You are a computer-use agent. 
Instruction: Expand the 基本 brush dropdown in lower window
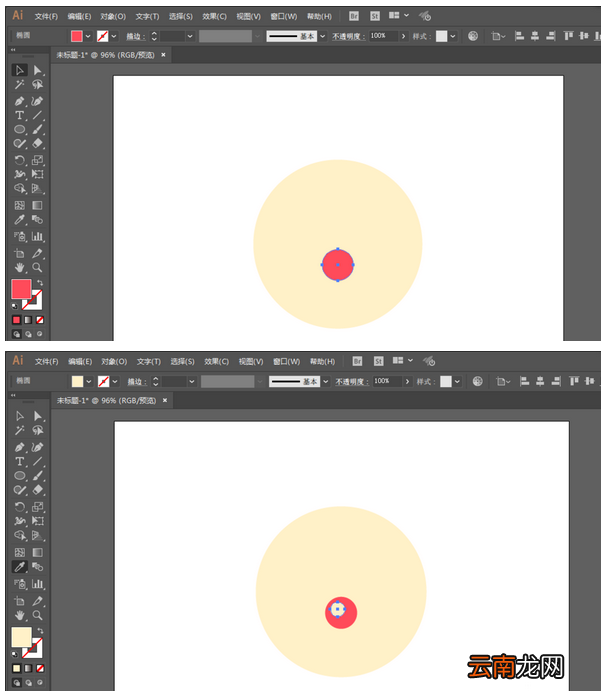[x=326, y=381]
